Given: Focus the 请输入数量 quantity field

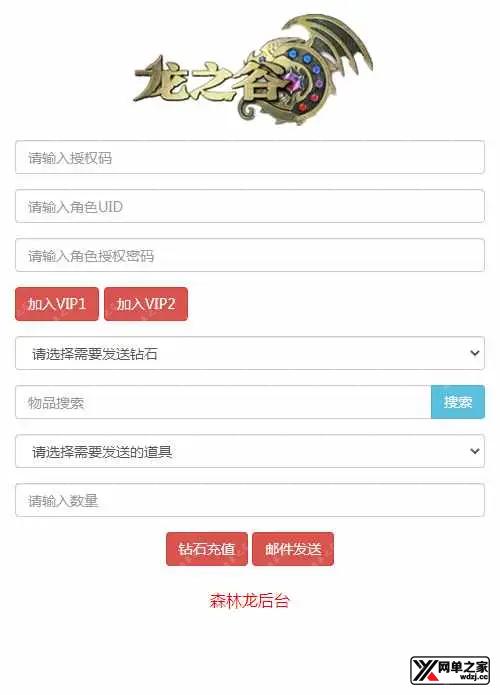Looking at the screenshot, I should coord(250,500).
